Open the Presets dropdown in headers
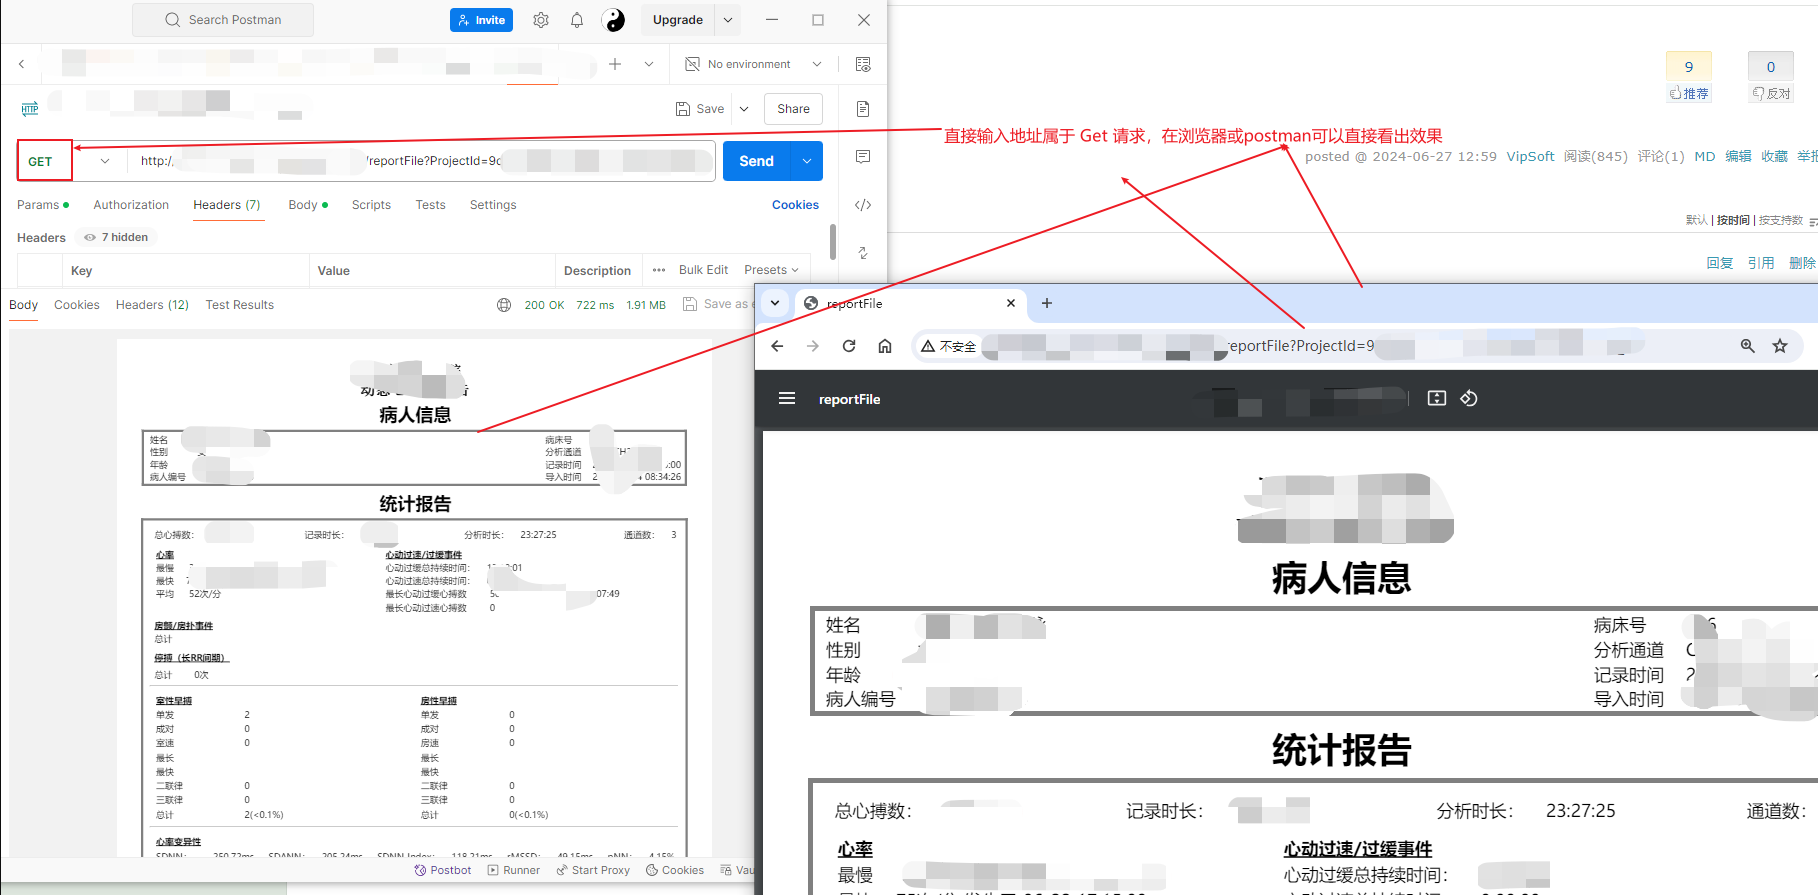Screen dimensions: 1818x895 tap(771, 270)
